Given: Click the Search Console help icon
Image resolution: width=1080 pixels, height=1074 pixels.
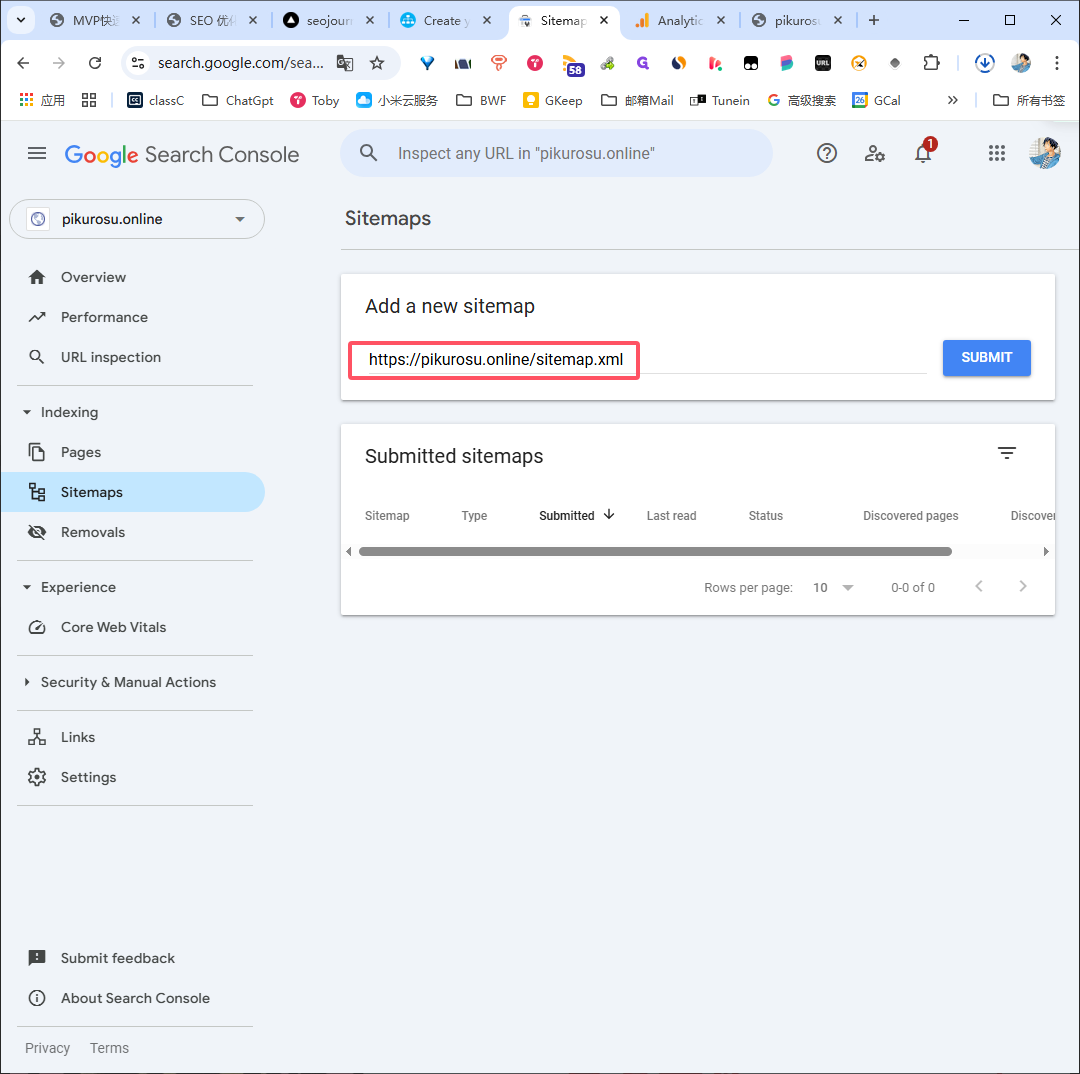Looking at the screenshot, I should (827, 154).
